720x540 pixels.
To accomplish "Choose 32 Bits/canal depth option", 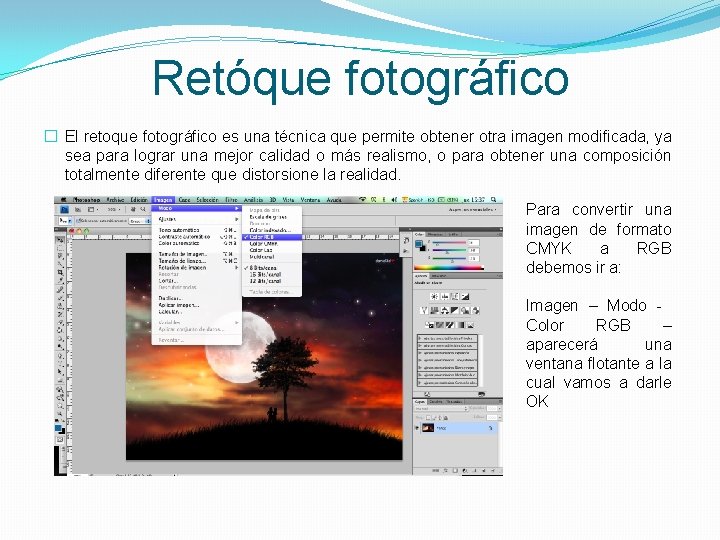I will click(x=272, y=281).
